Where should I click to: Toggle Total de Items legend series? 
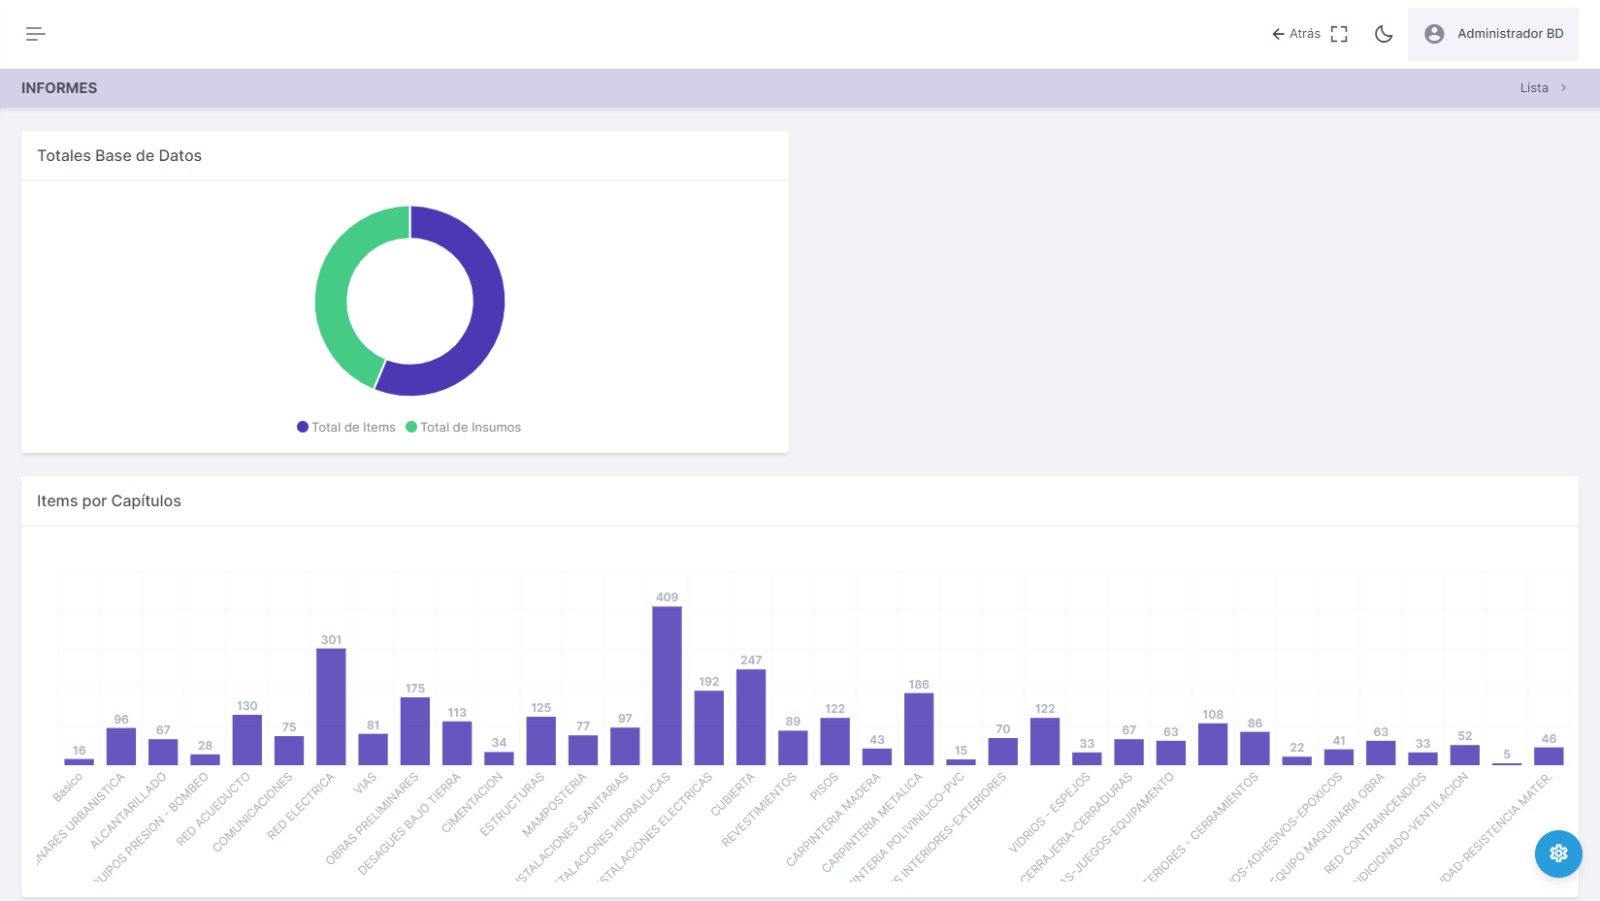click(346, 427)
